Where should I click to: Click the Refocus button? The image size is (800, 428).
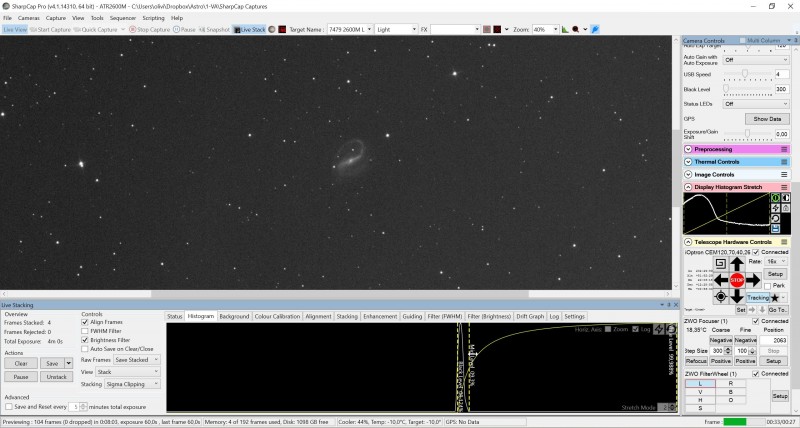696,361
